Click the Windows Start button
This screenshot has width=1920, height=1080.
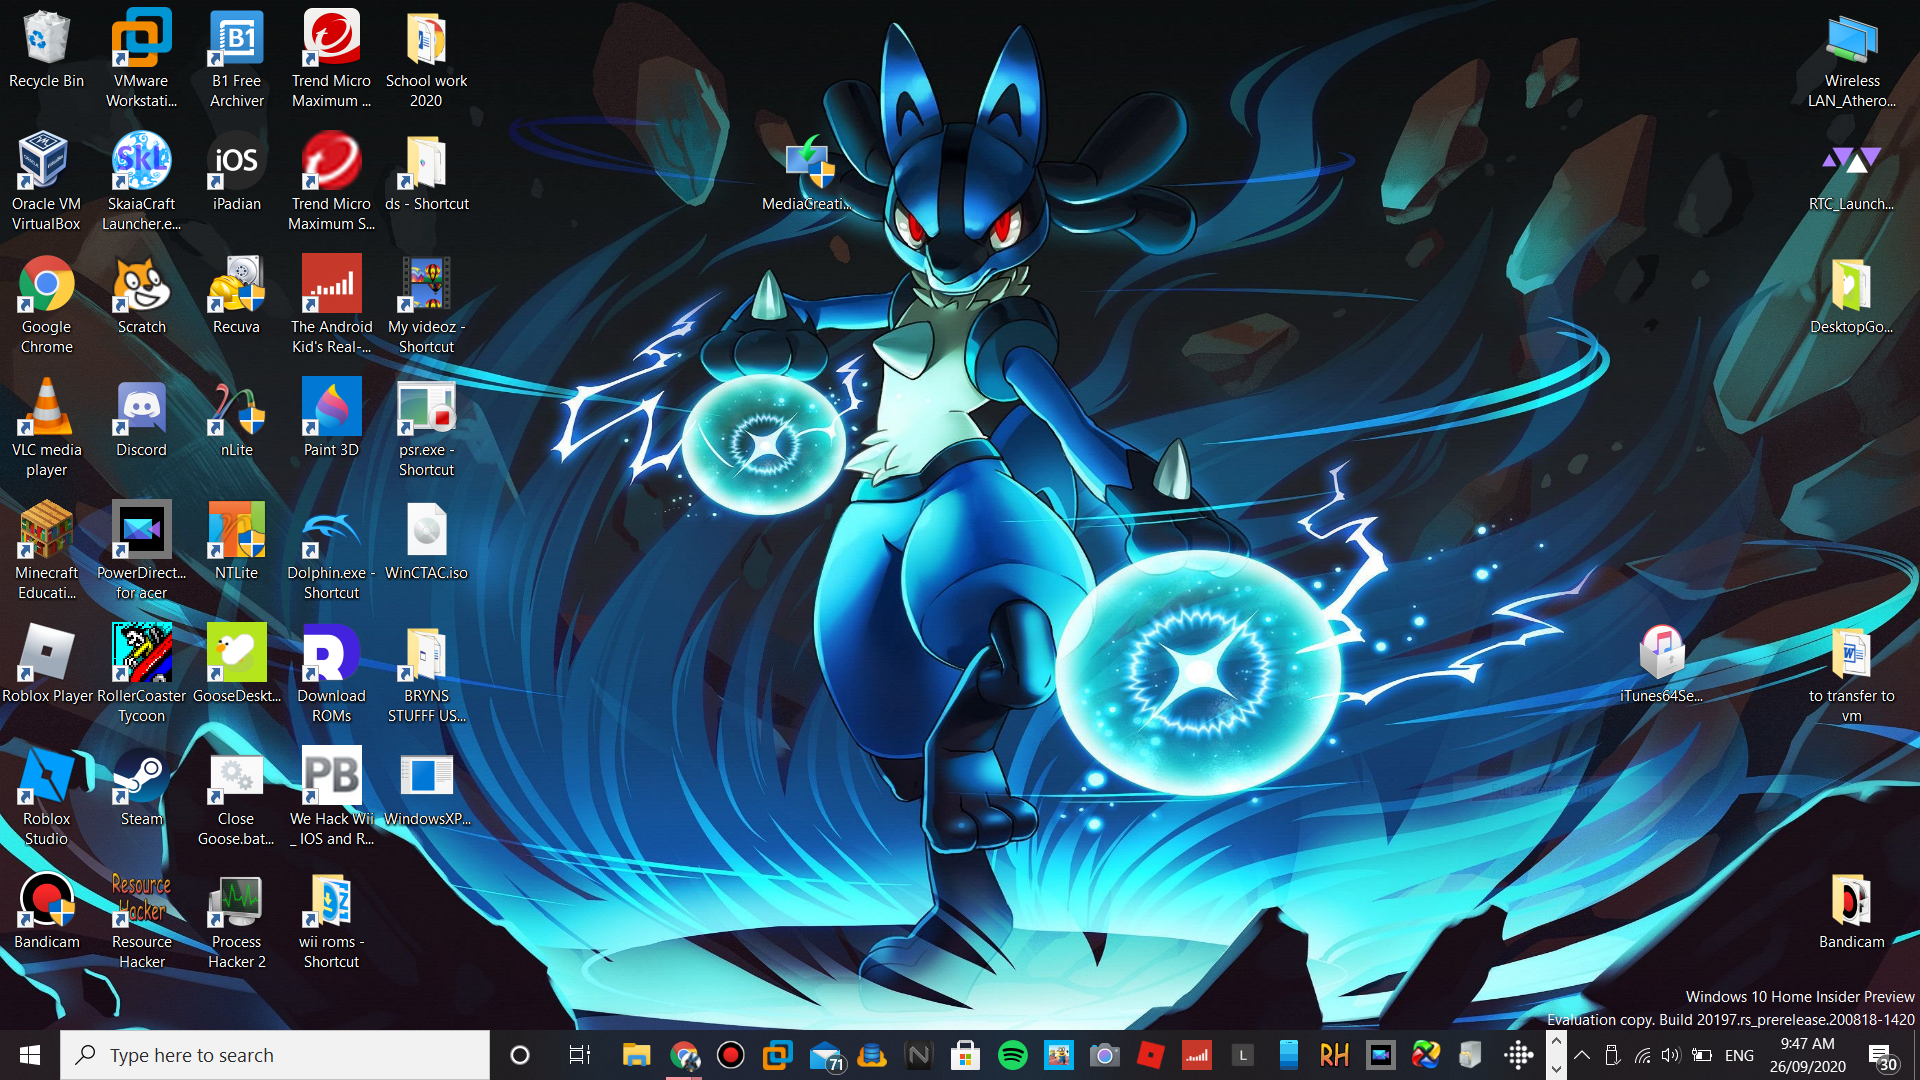point(30,1055)
